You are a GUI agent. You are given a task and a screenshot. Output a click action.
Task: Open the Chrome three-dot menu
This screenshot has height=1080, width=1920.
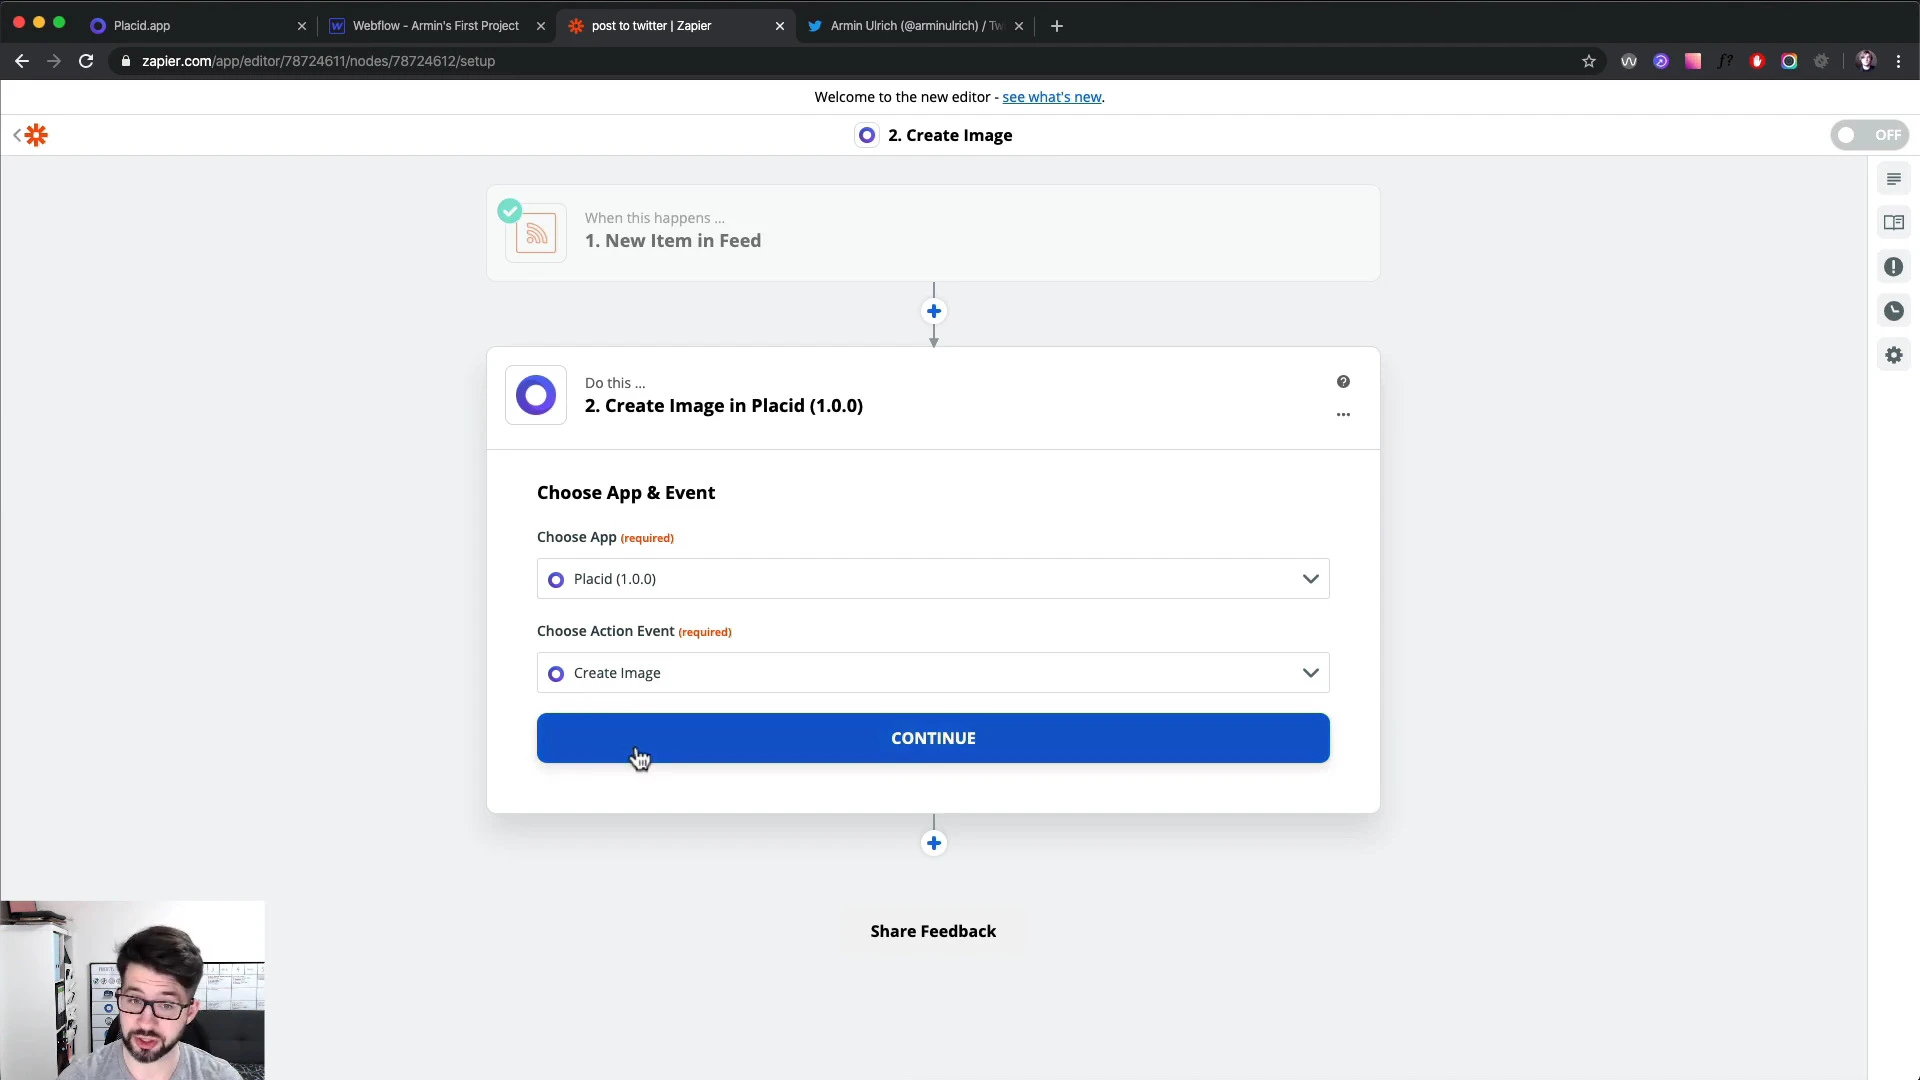click(1899, 61)
